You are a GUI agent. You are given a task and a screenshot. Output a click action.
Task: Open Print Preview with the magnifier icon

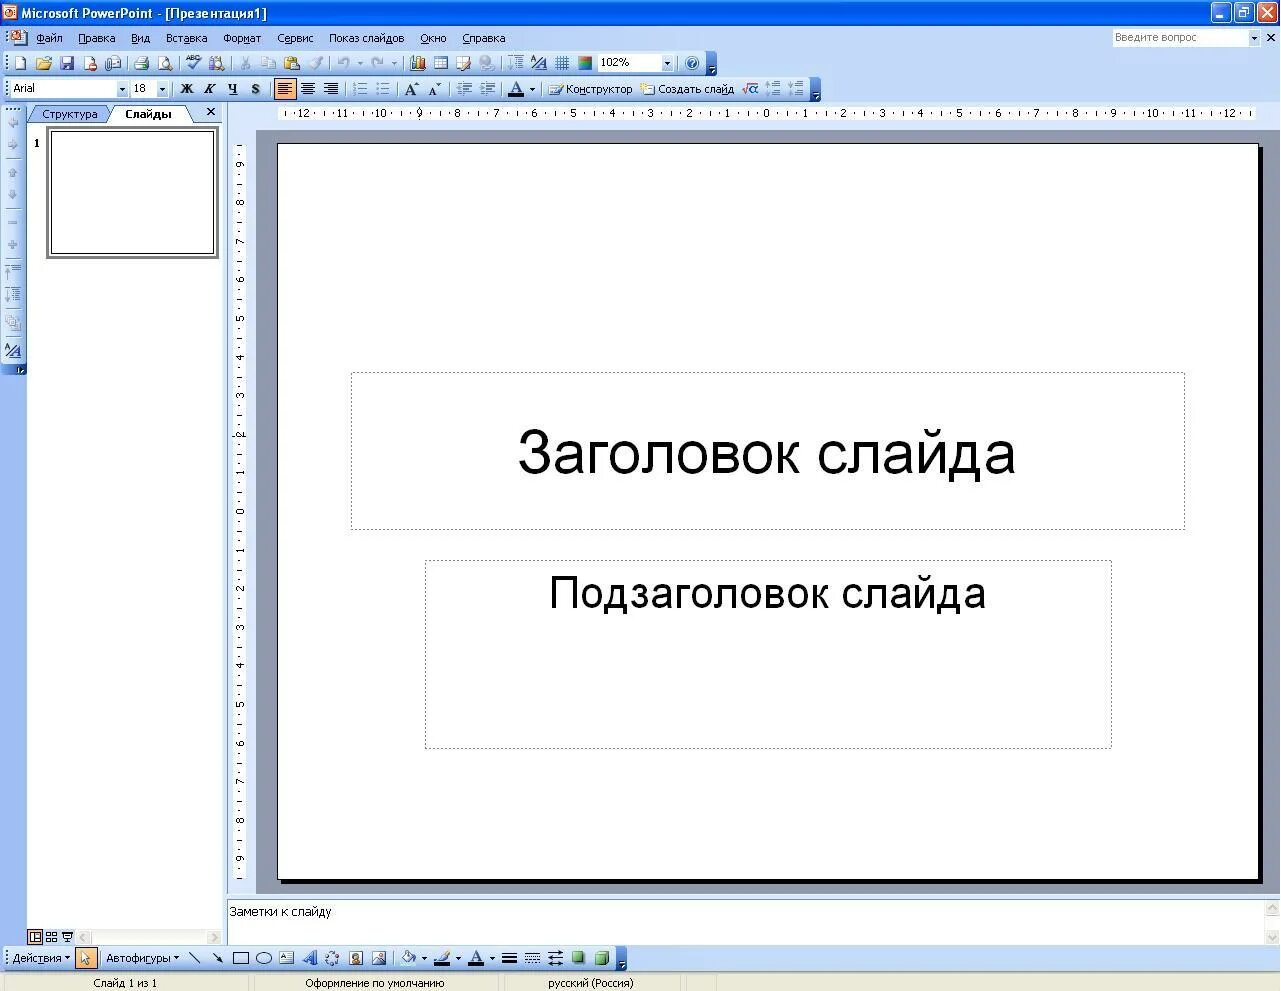(x=165, y=63)
